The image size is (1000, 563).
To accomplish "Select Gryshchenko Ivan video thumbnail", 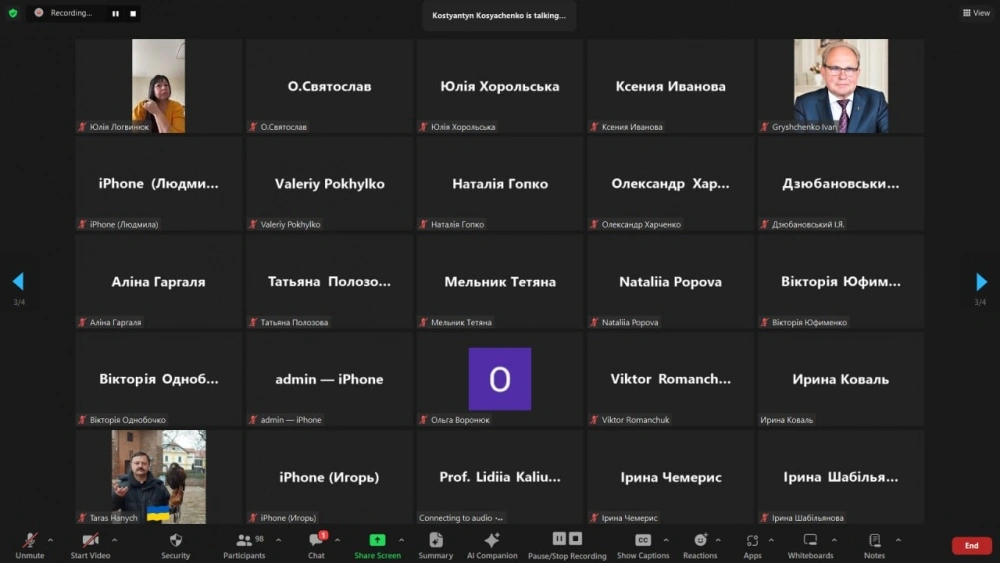I will 841,86.
